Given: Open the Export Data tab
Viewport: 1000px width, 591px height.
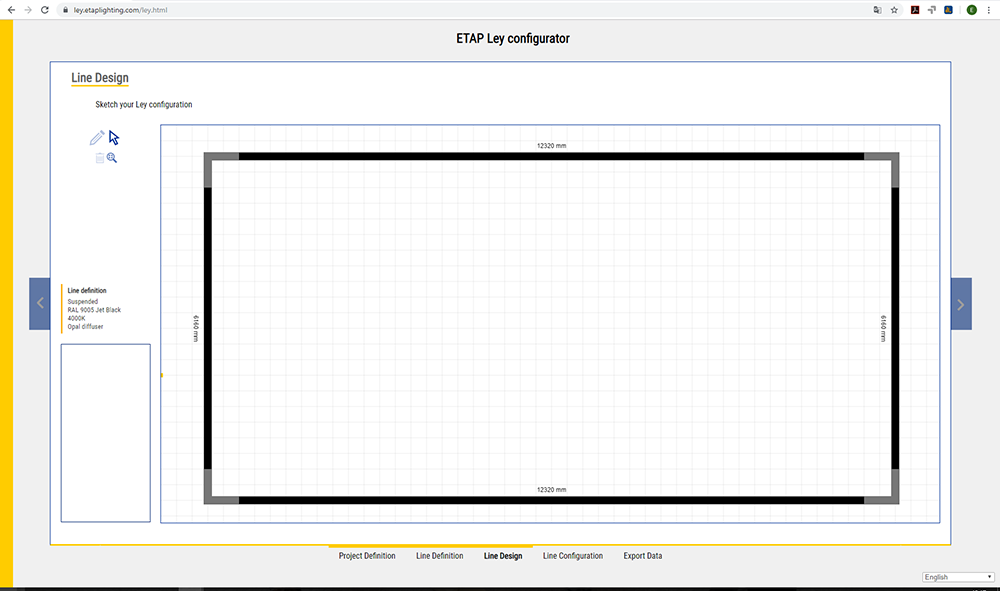Looking at the screenshot, I should pos(643,556).
